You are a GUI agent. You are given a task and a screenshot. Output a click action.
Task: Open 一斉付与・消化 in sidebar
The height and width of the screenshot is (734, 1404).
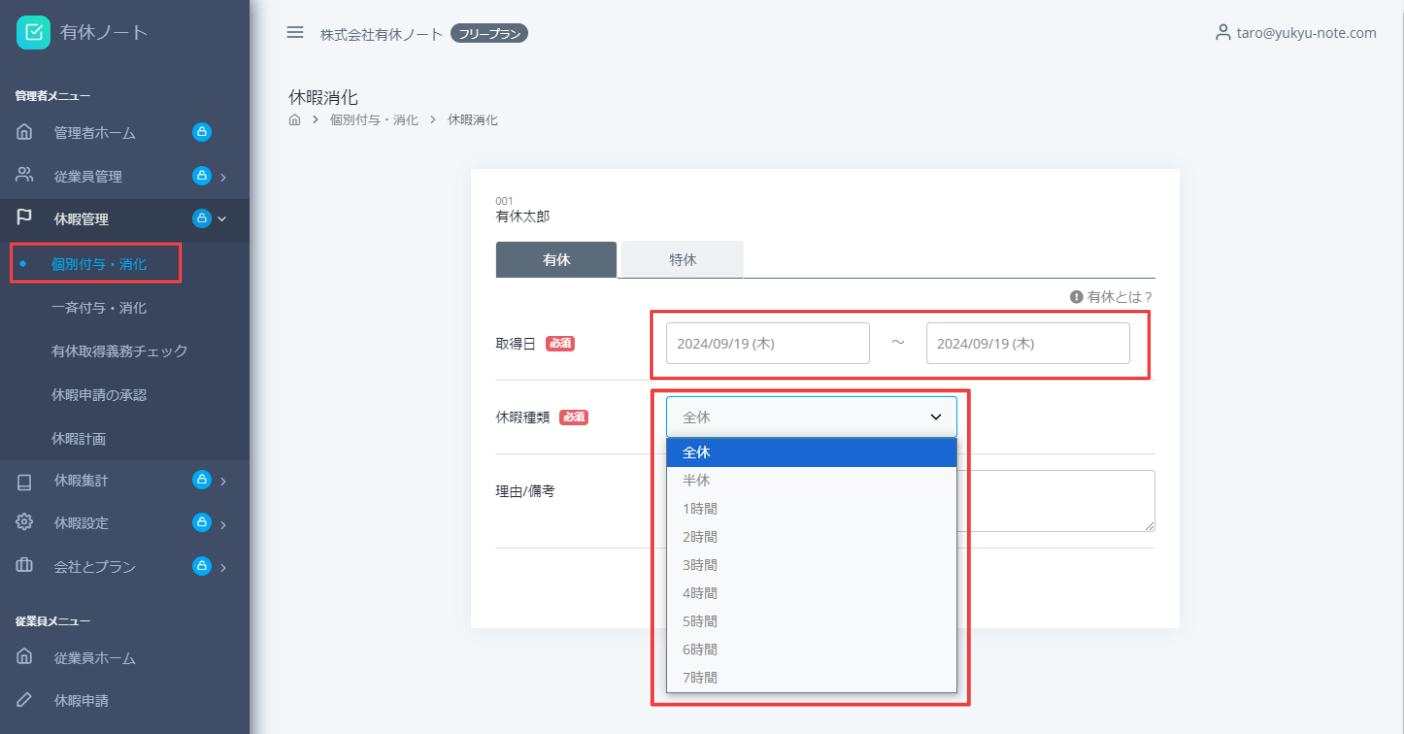pos(99,308)
